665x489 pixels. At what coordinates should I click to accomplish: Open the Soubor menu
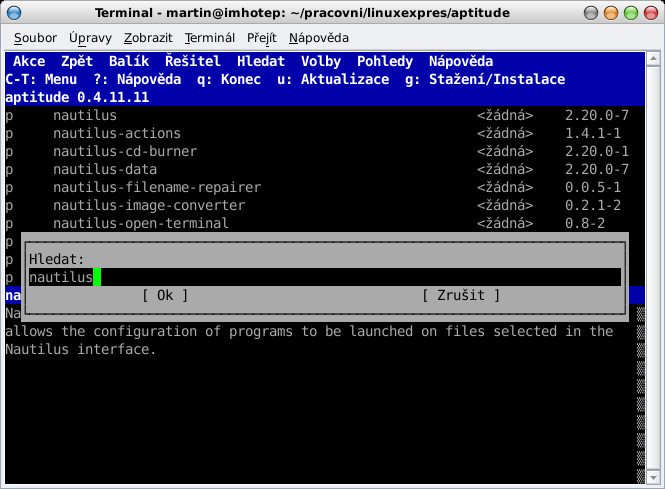[x=35, y=38]
